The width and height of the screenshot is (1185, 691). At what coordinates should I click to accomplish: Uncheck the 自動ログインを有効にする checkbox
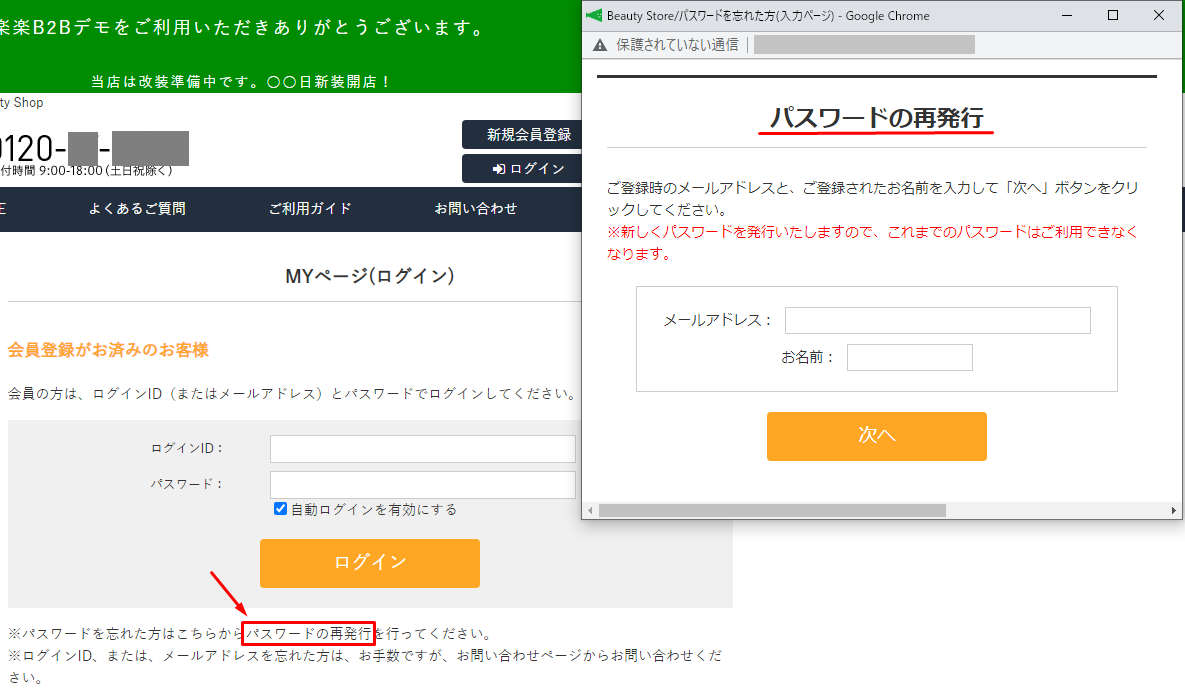tap(280, 509)
